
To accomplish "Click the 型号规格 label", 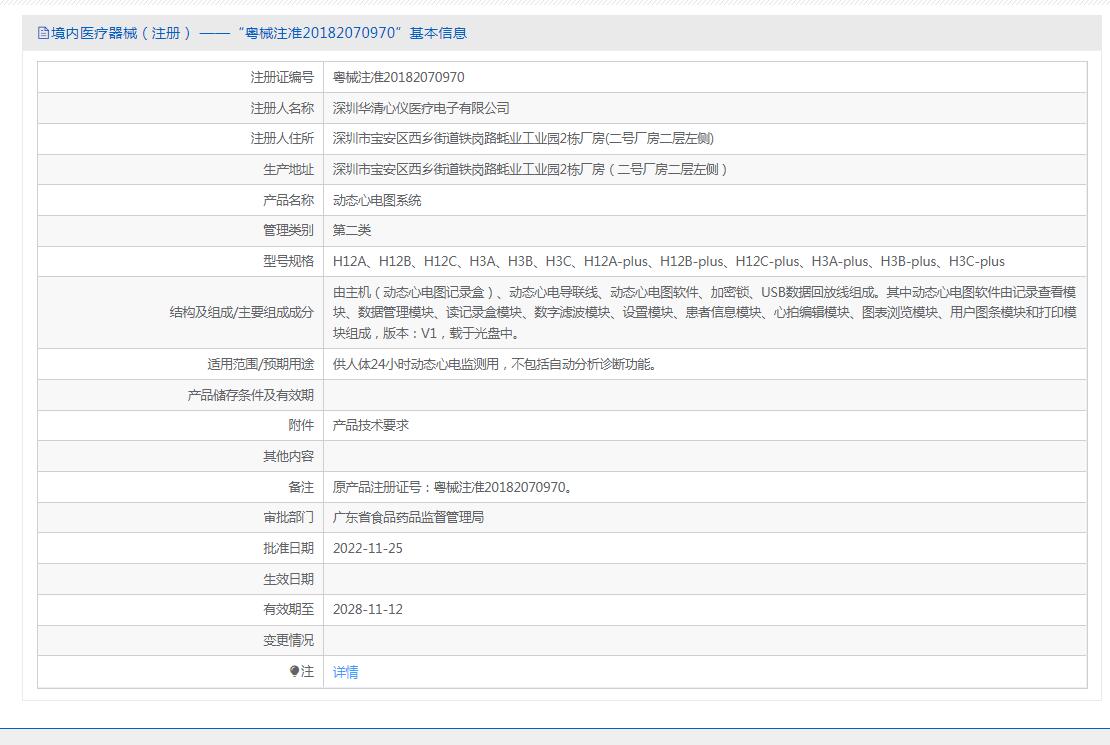I will pos(288,261).
